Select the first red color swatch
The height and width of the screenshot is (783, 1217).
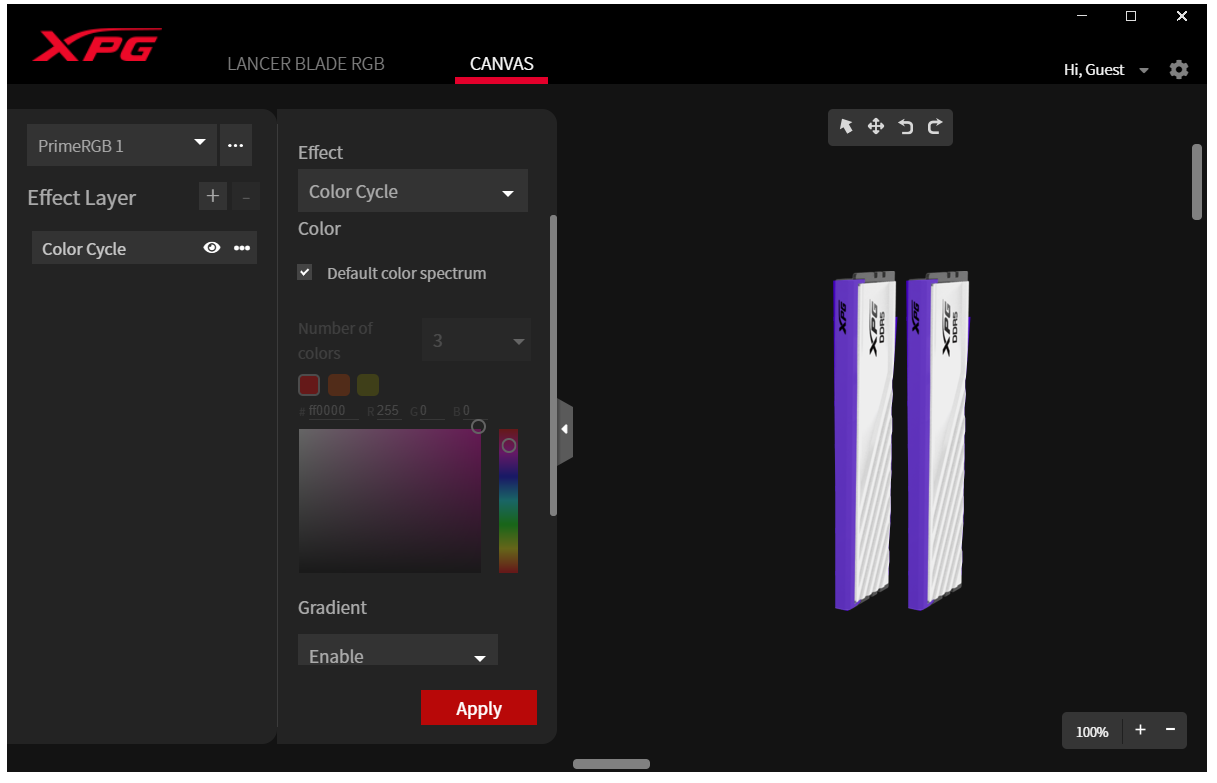[x=309, y=385]
